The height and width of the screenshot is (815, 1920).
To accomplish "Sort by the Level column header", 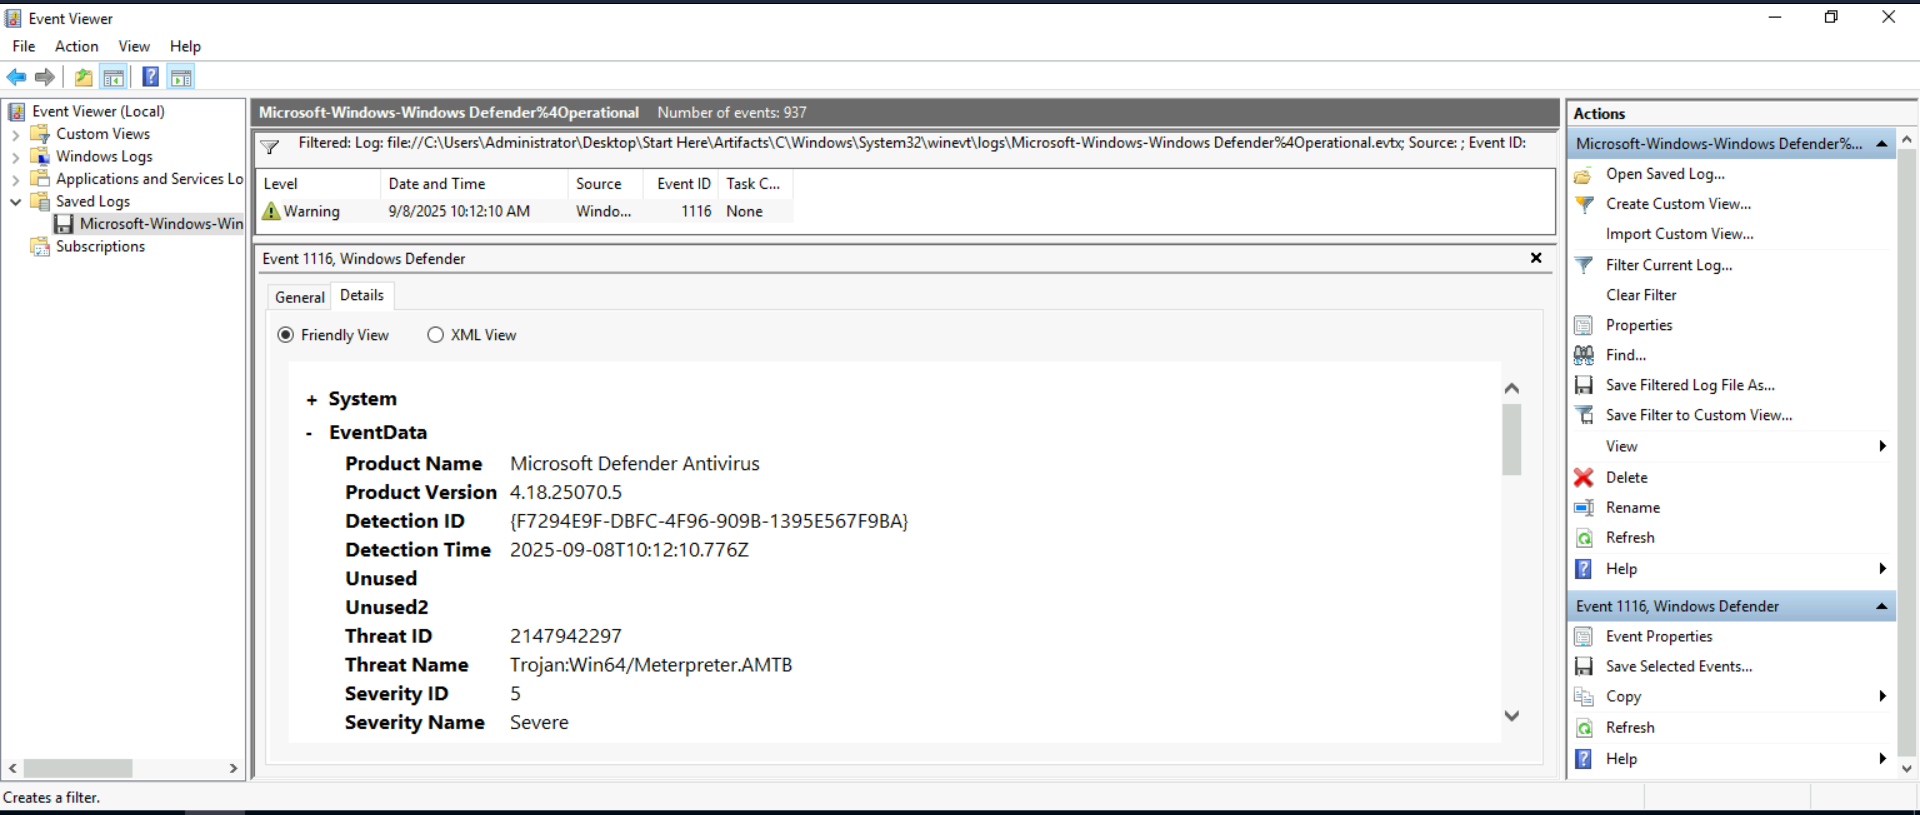I will 319,184.
